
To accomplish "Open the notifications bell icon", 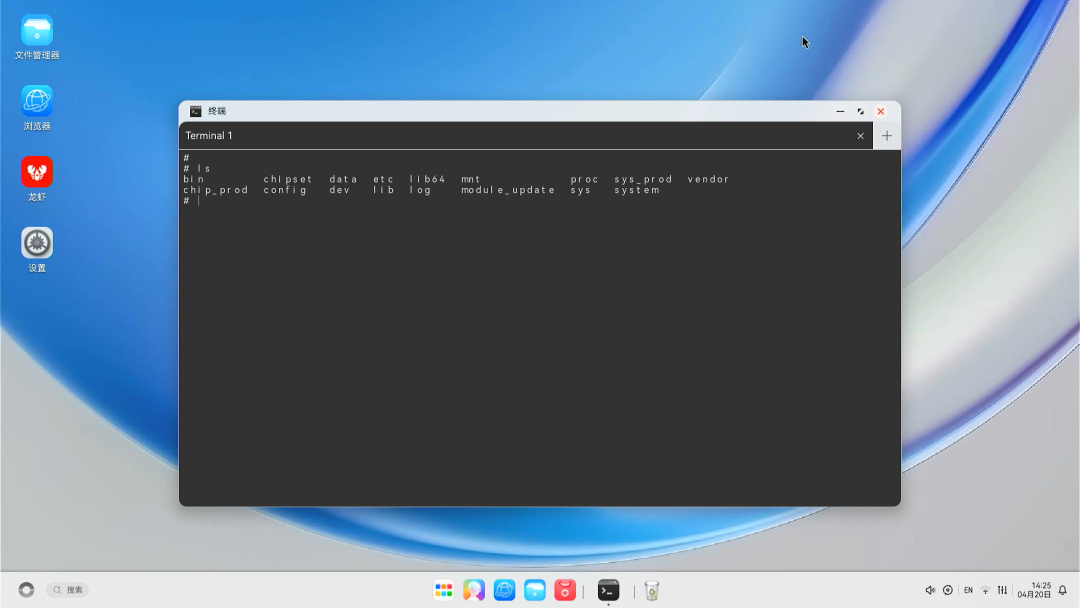I will click(1063, 590).
